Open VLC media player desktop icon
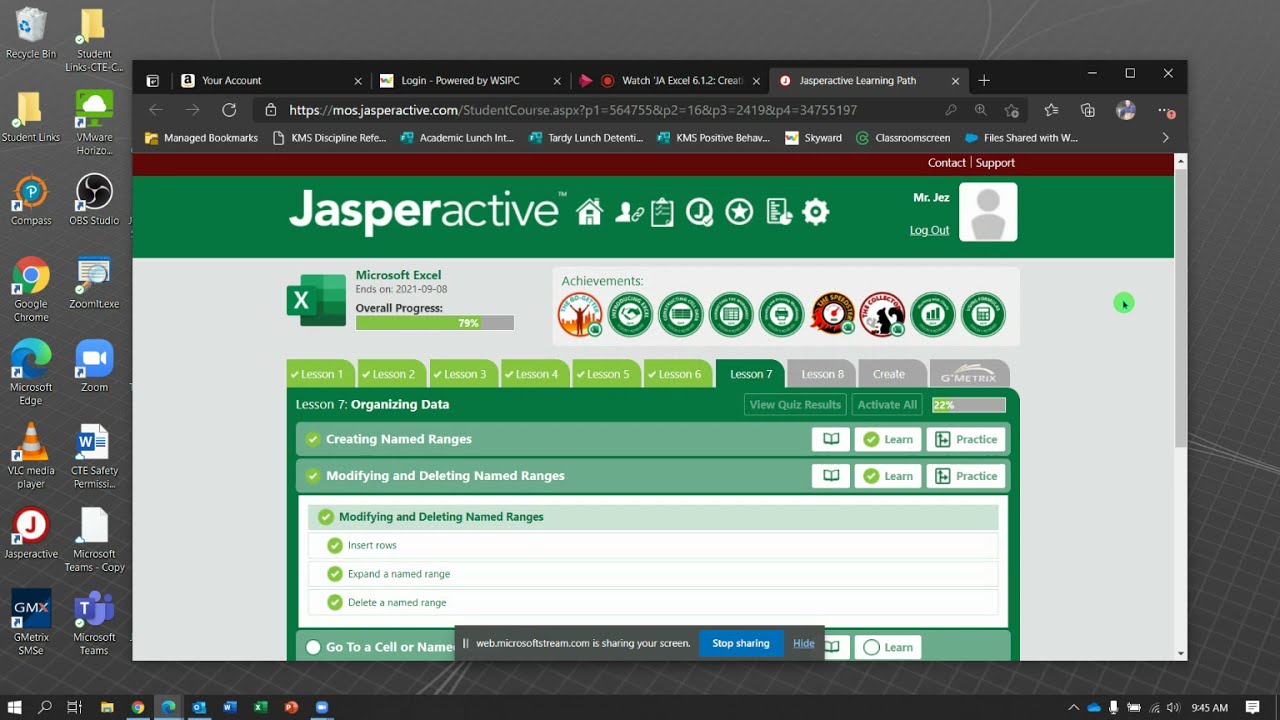1280x720 pixels. pyautogui.click(x=31, y=456)
